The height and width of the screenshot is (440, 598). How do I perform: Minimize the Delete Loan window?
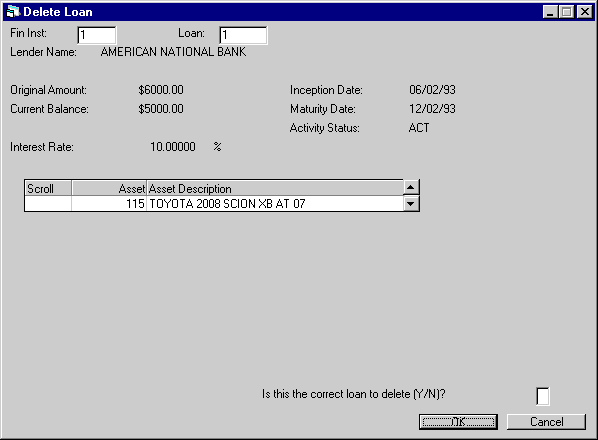tap(550, 12)
